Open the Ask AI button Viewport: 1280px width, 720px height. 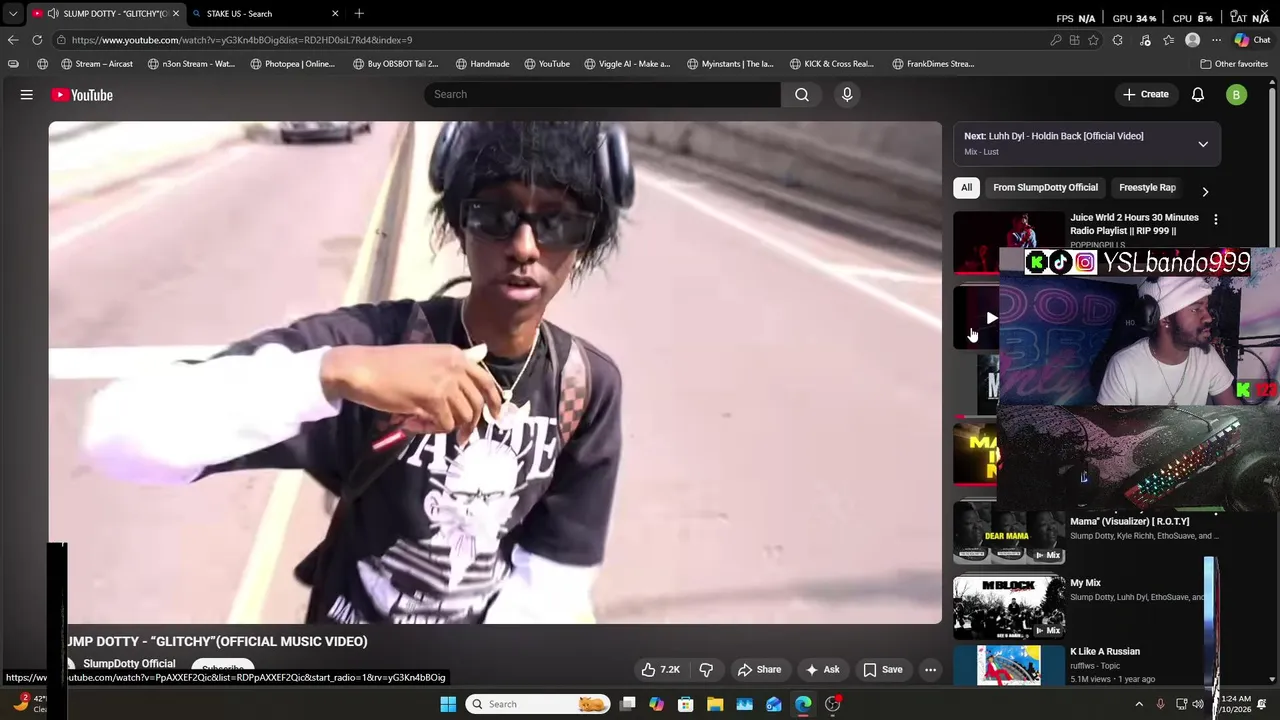[822, 670]
